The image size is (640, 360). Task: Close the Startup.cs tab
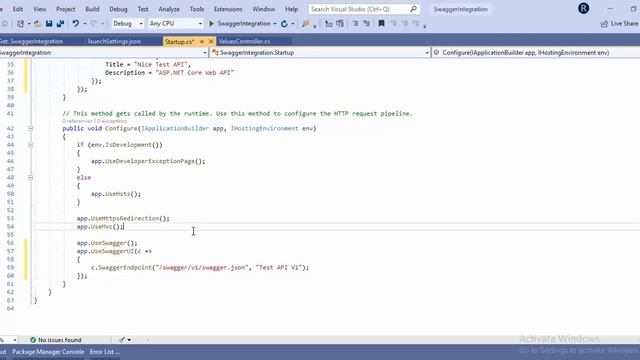coord(211,42)
